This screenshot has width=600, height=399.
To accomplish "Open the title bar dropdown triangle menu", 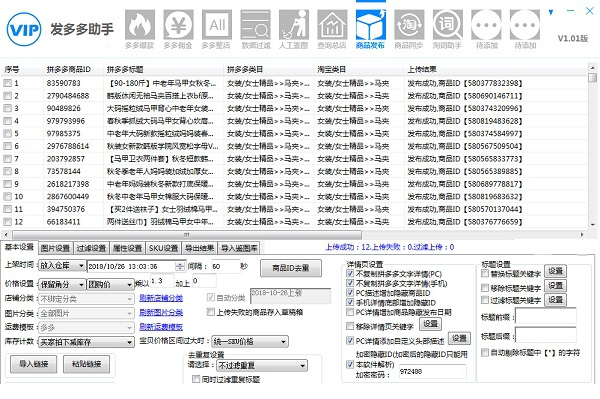I will pos(551,12).
